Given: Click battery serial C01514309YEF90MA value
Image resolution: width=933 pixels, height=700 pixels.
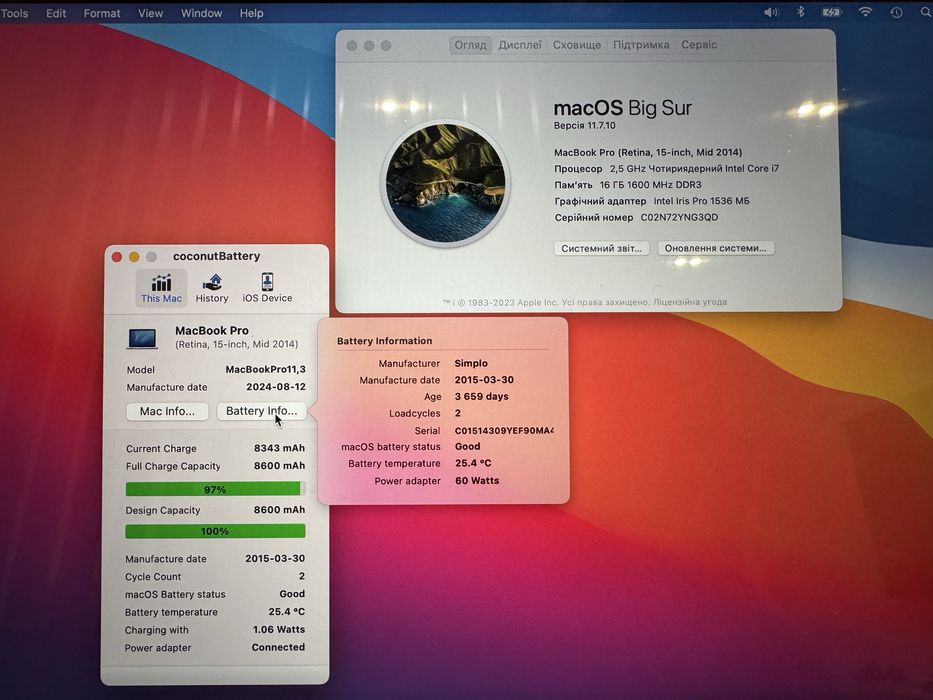Looking at the screenshot, I should [x=504, y=430].
